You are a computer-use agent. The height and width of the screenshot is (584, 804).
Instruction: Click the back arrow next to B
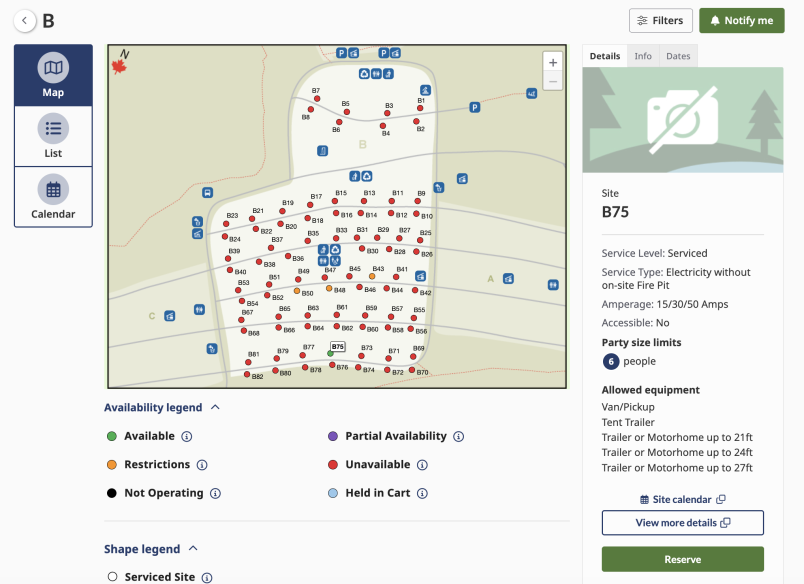click(x=25, y=21)
